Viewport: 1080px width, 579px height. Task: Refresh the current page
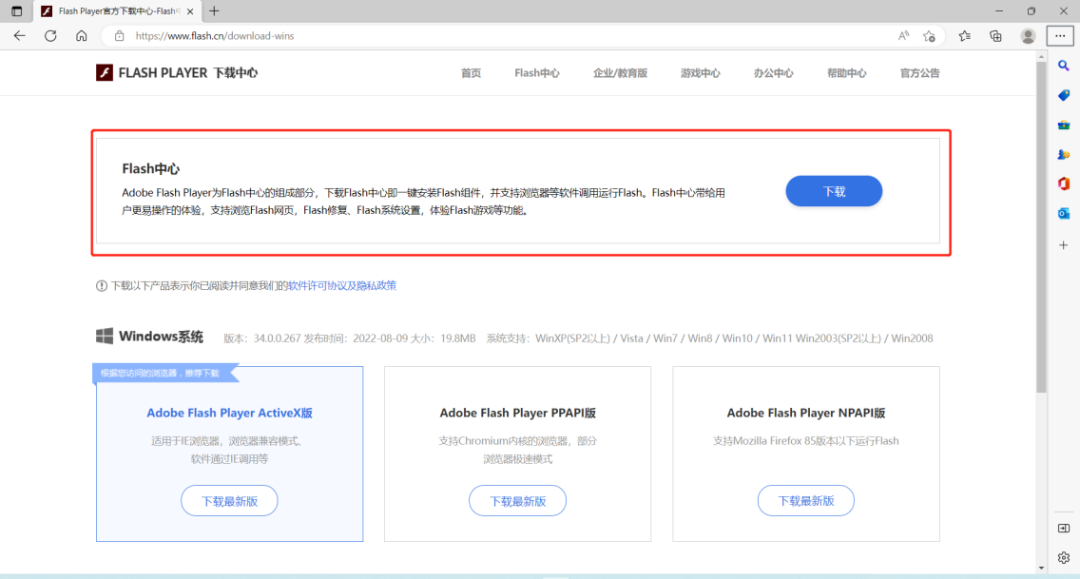click(50, 36)
